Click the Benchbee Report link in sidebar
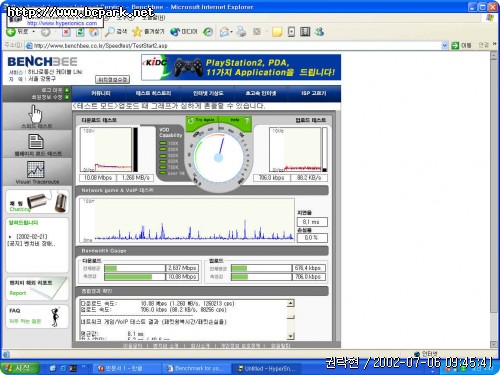This screenshot has width=500, height=375. click(18, 293)
